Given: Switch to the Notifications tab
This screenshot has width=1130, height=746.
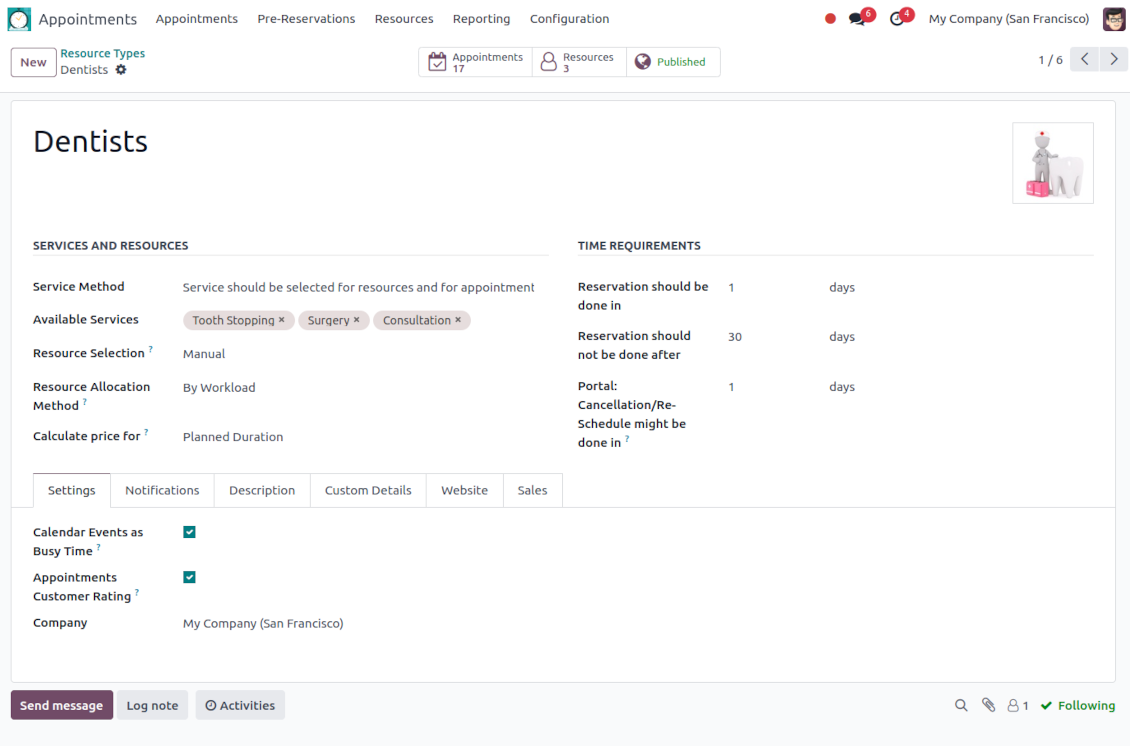Looking at the screenshot, I should click(x=162, y=490).
